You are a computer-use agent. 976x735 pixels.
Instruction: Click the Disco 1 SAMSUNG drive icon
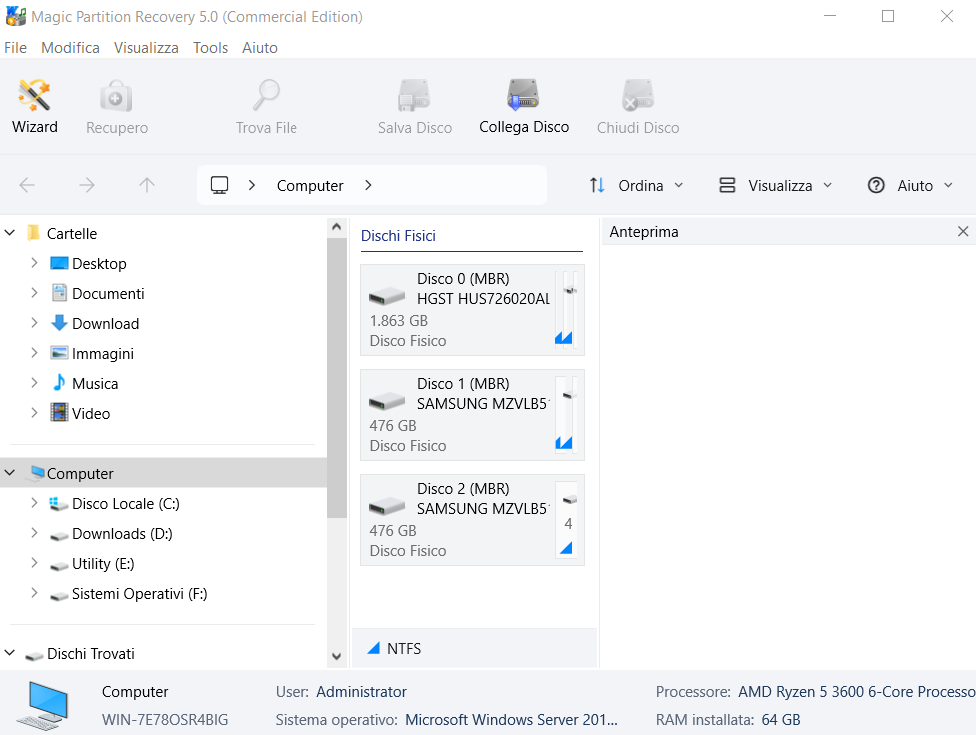tap(387, 401)
